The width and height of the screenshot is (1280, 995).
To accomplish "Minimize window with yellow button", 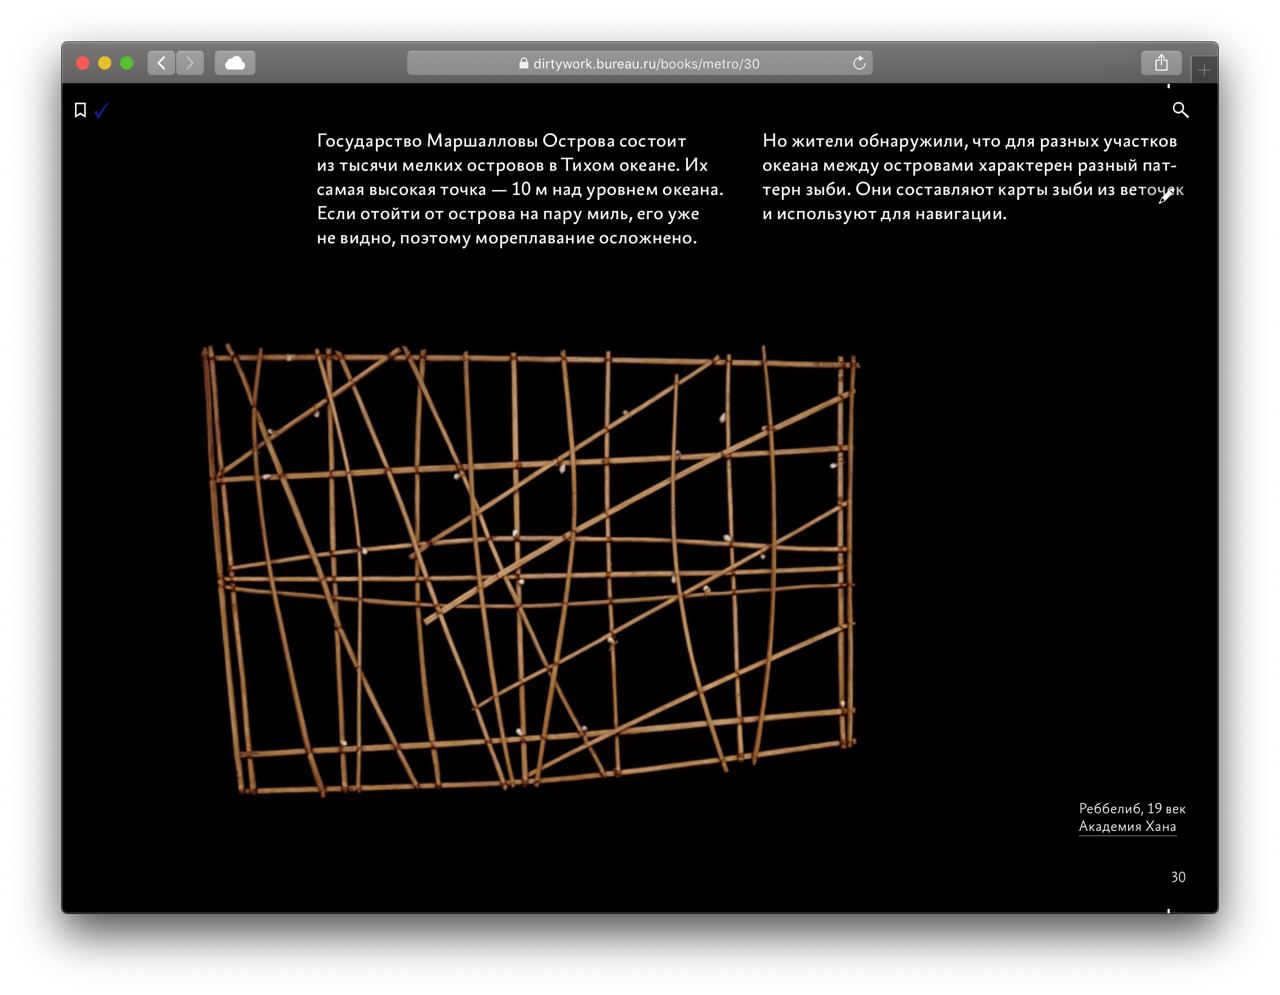I will (x=105, y=63).
